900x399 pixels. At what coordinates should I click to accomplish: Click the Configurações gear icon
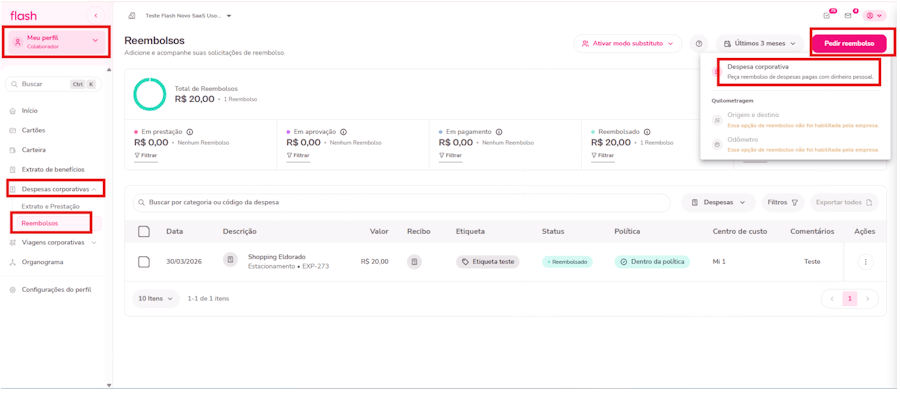[x=12, y=290]
